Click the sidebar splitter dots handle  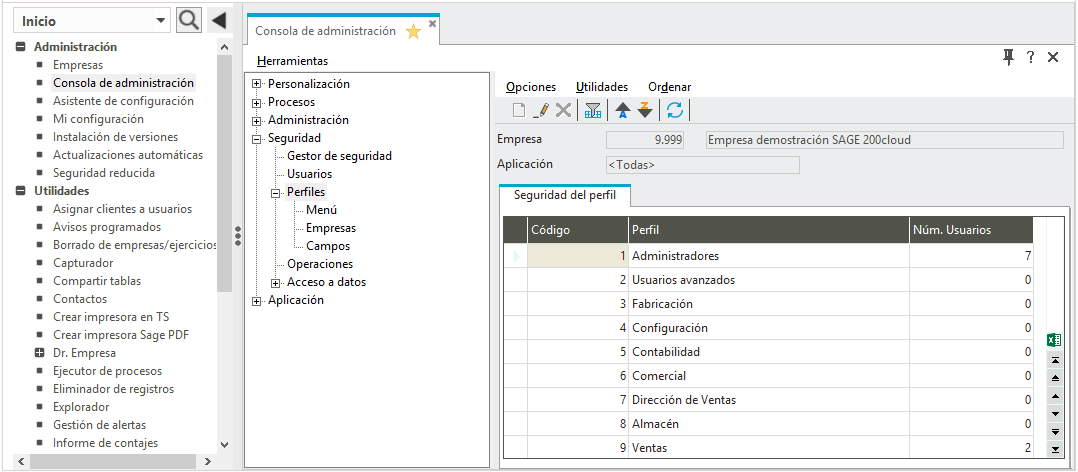pyautogui.click(x=237, y=236)
